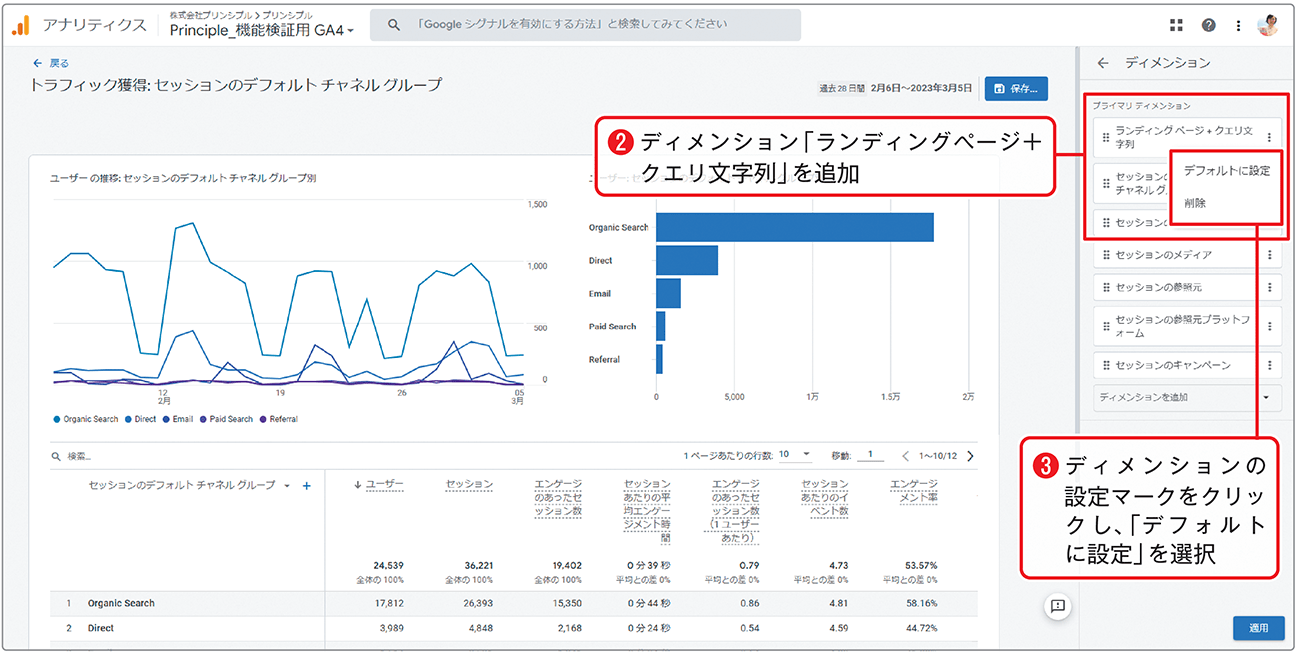Go to the previous table page

click(906, 456)
